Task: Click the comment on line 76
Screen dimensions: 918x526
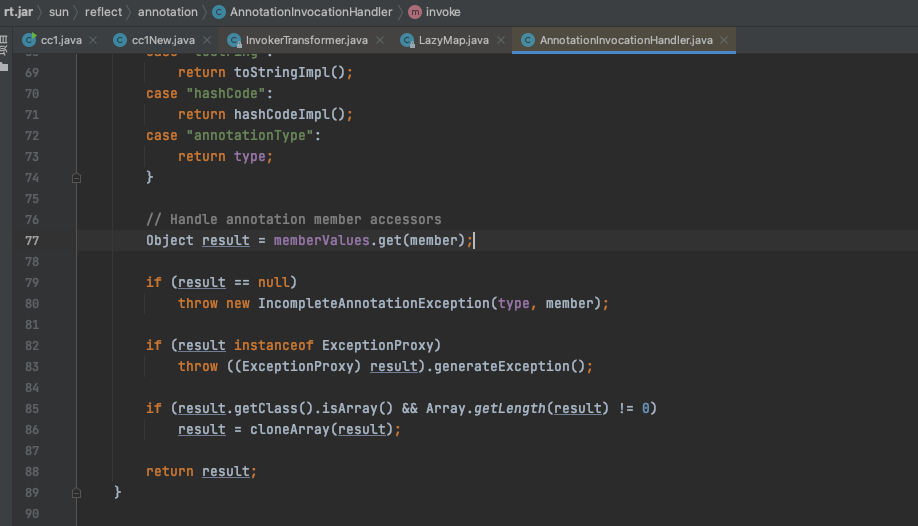Action: [294, 219]
